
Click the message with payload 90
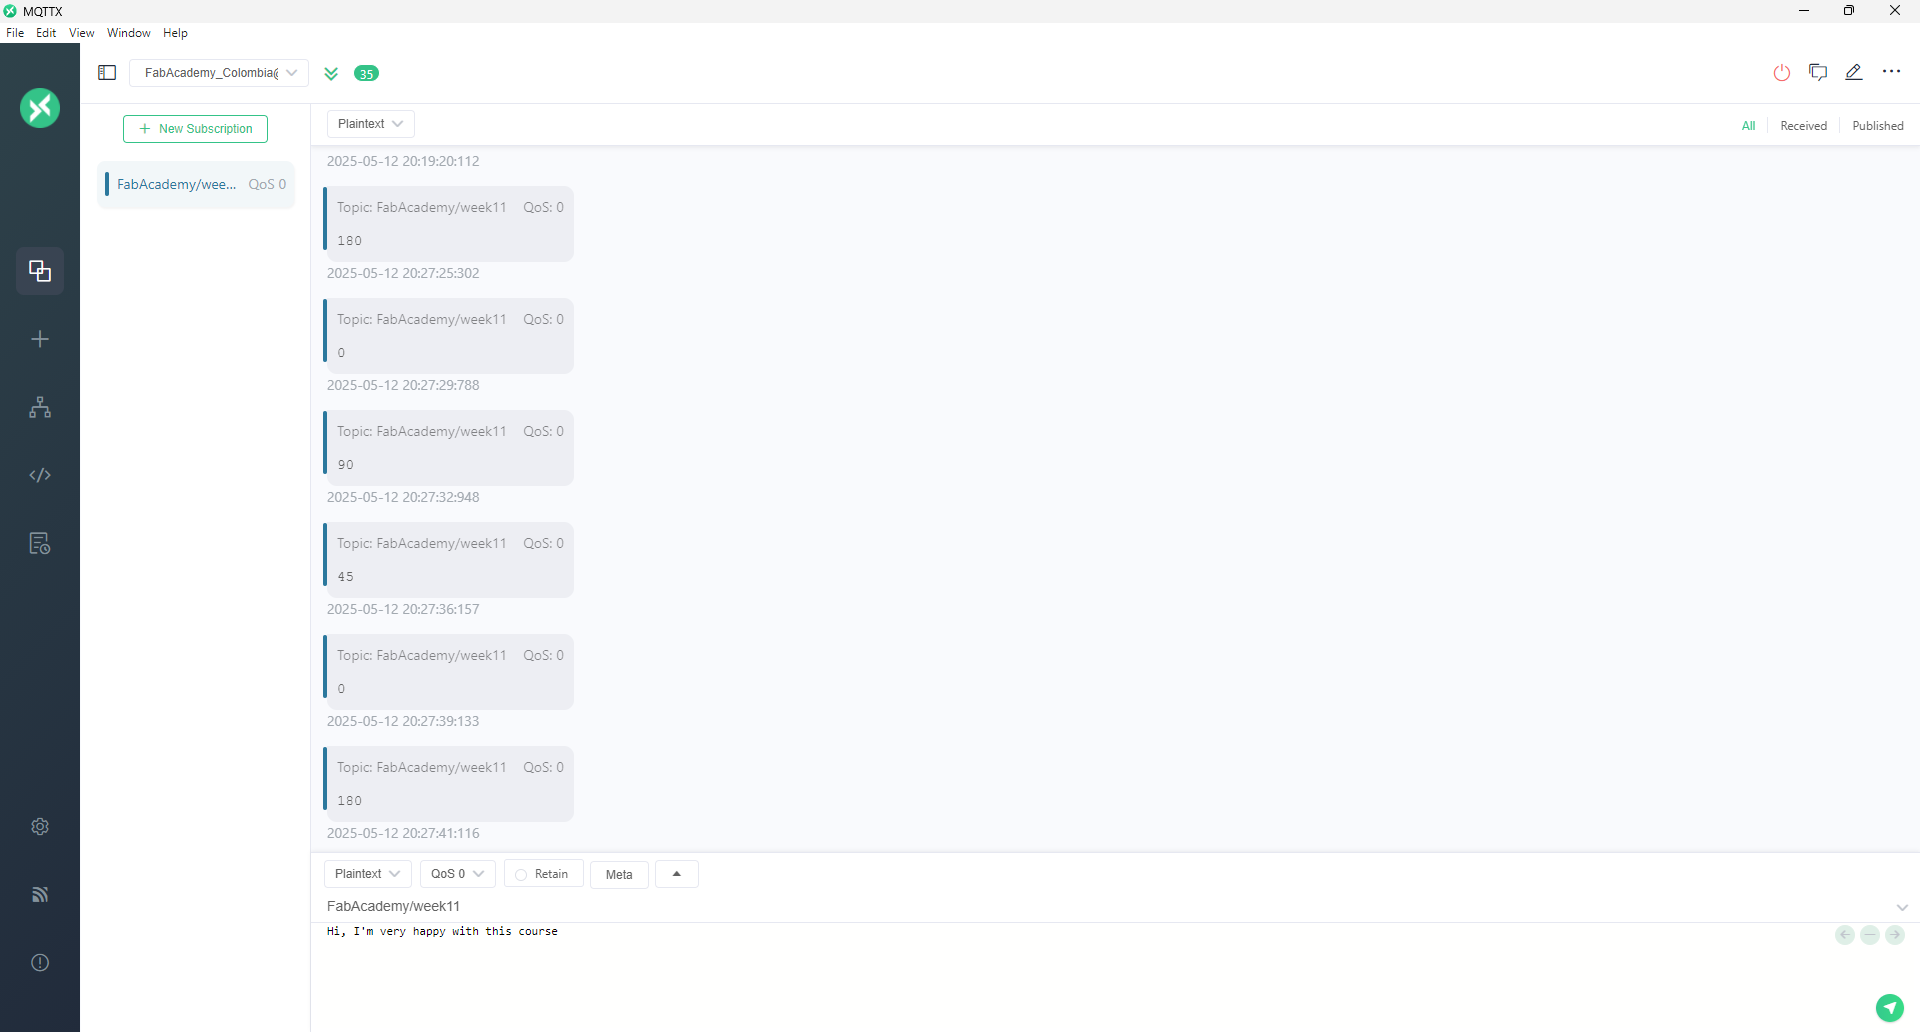coord(448,448)
